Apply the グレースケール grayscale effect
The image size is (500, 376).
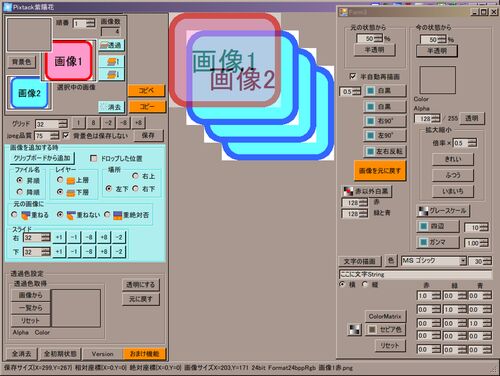click(443, 211)
